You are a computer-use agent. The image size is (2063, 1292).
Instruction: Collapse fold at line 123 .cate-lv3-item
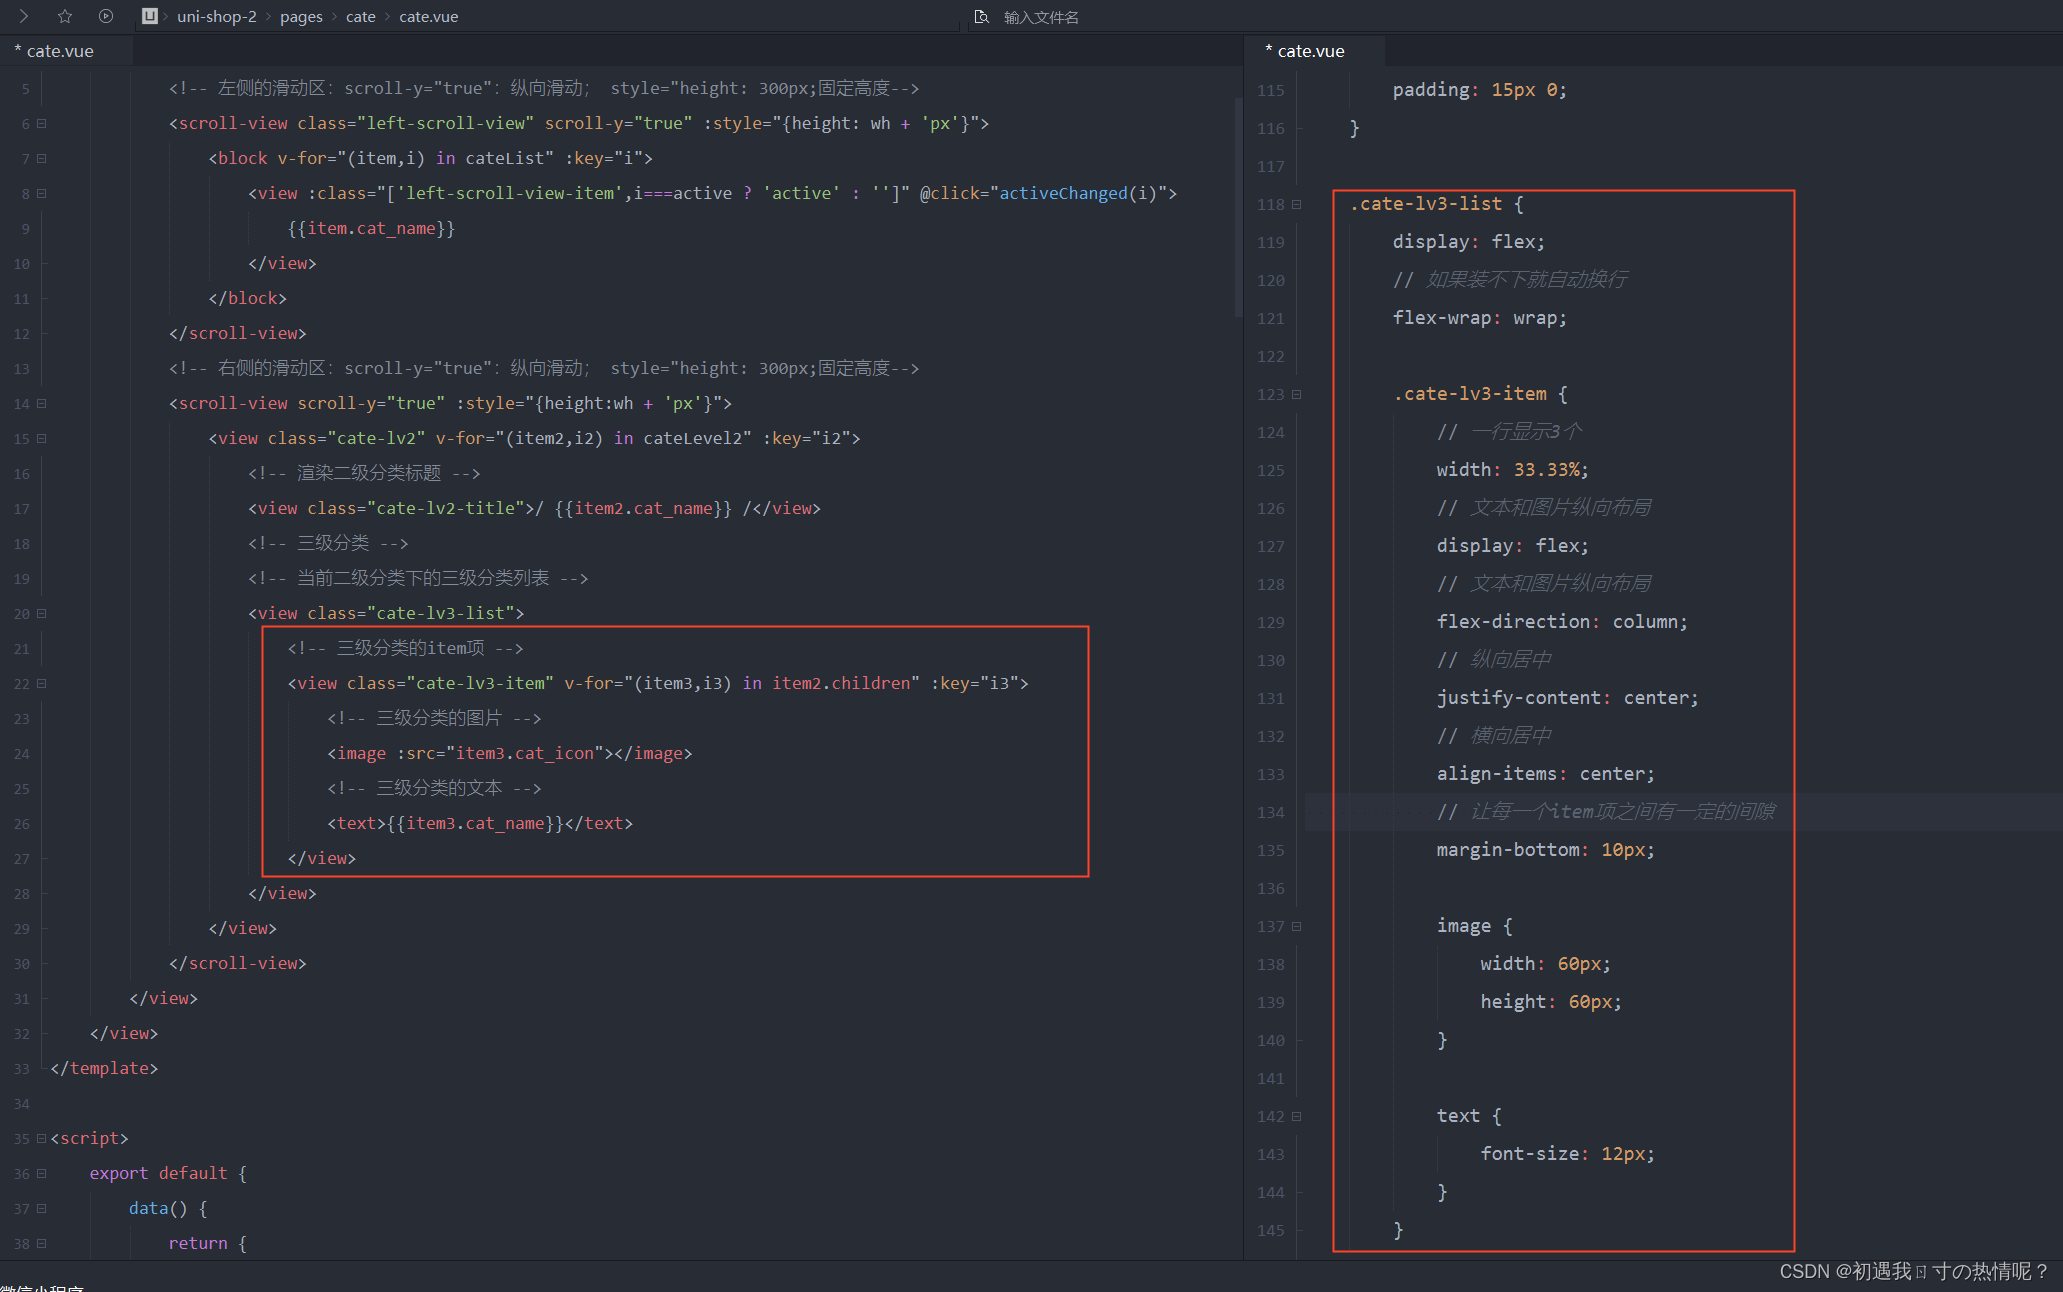[x=1297, y=395]
